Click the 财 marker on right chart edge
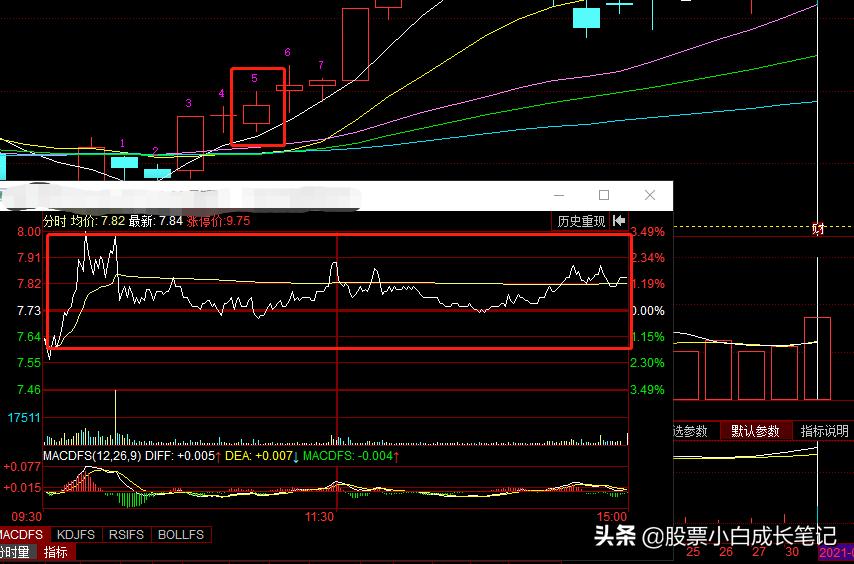 (818, 229)
